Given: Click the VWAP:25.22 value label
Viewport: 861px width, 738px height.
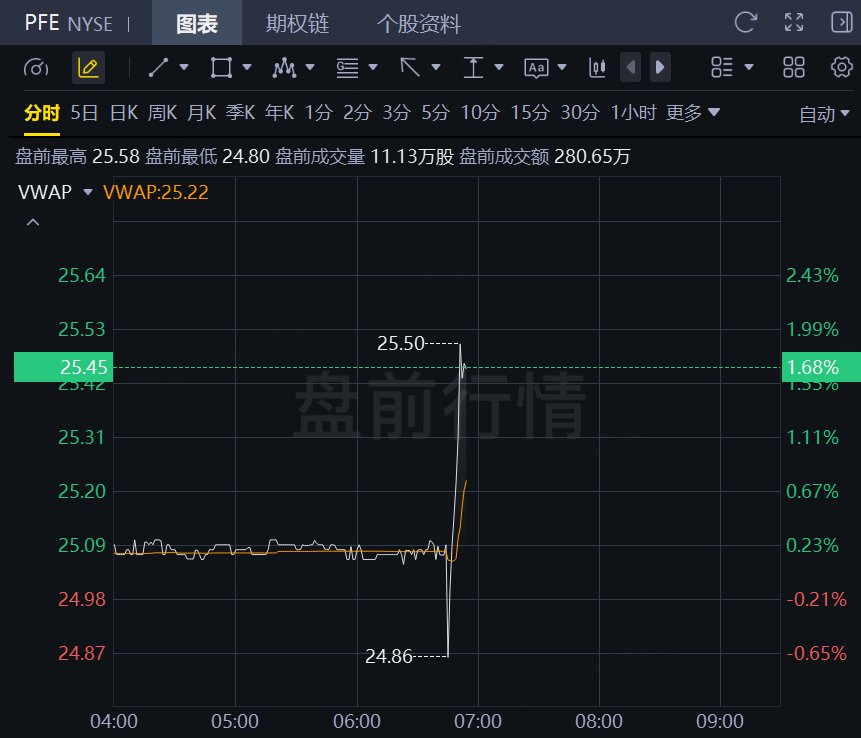Looking at the screenshot, I should click(x=155, y=192).
